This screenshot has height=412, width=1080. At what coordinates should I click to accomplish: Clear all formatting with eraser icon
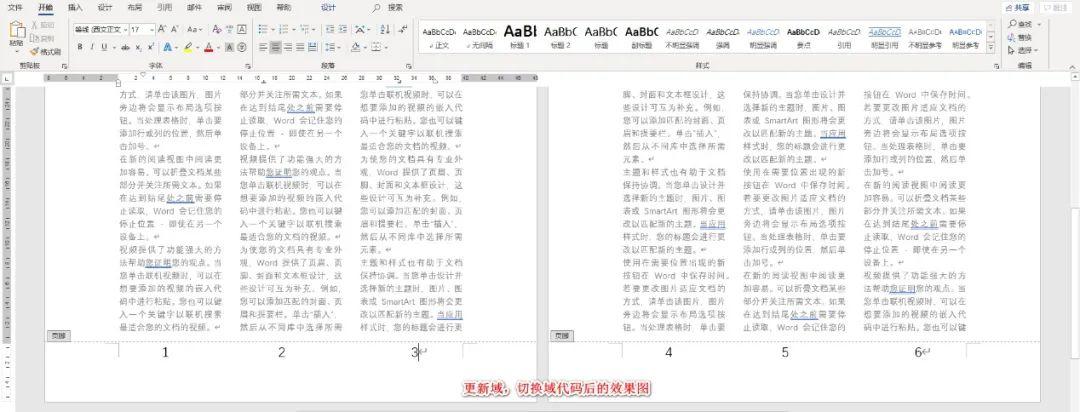217,30
